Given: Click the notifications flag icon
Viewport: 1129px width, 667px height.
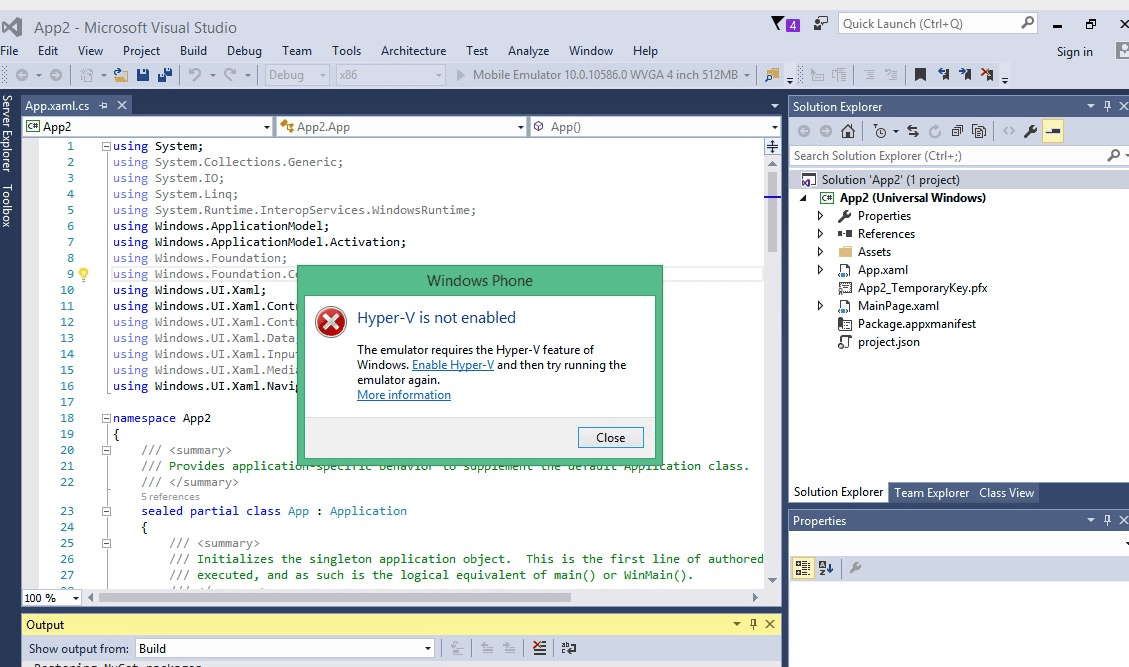Looking at the screenshot, I should [779, 24].
